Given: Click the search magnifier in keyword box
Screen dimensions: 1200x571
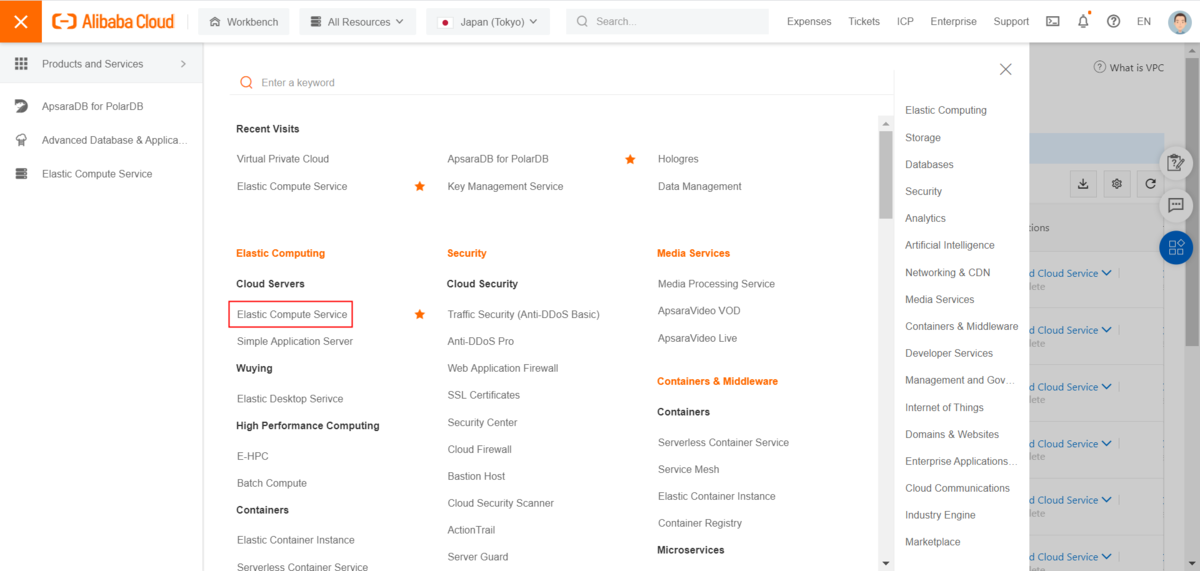Looking at the screenshot, I should (x=246, y=83).
